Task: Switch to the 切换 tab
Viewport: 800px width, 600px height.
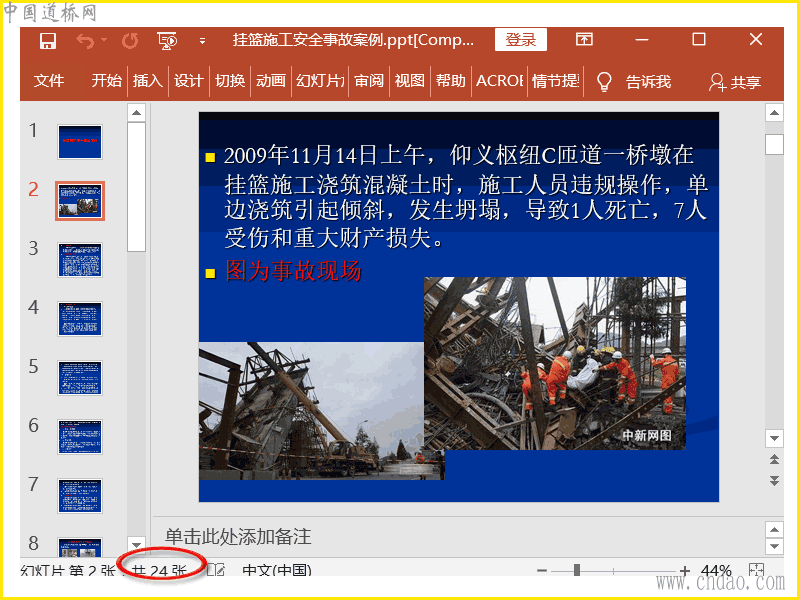Action: 230,81
